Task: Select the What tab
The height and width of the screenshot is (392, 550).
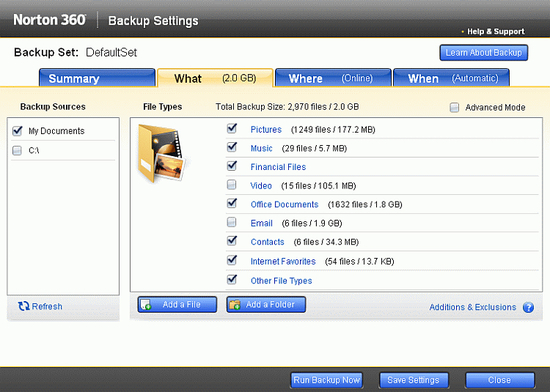Action: tap(215, 78)
